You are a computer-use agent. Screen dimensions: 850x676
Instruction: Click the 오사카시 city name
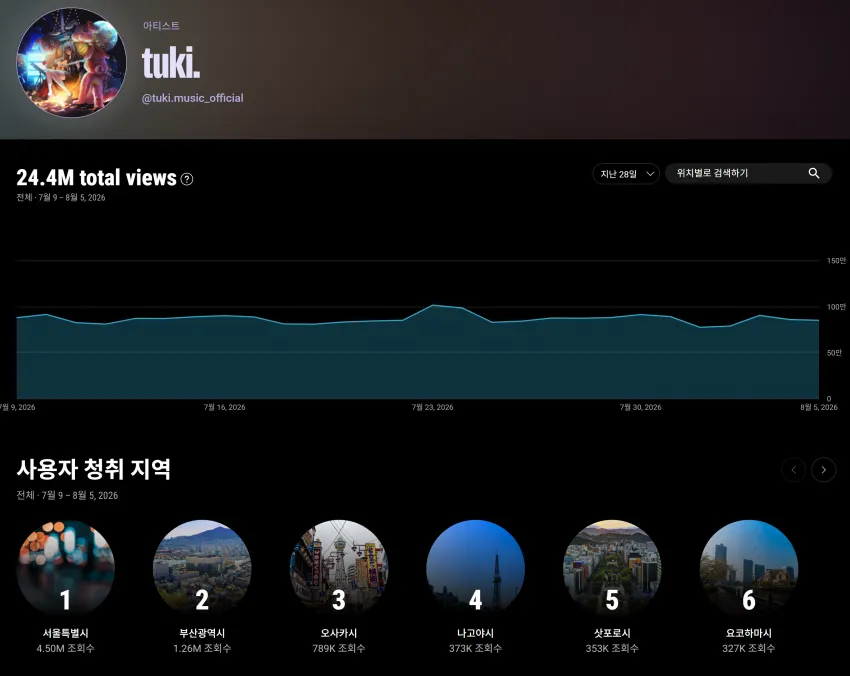[x=339, y=633]
